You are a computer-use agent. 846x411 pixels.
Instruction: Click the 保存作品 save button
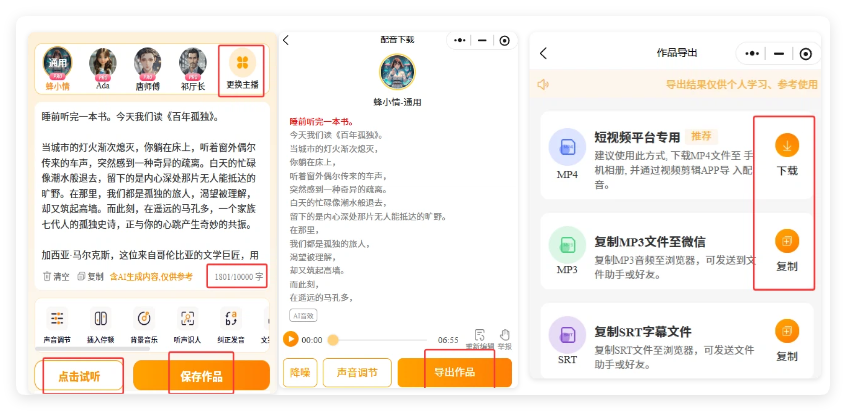tap(201, 376)
